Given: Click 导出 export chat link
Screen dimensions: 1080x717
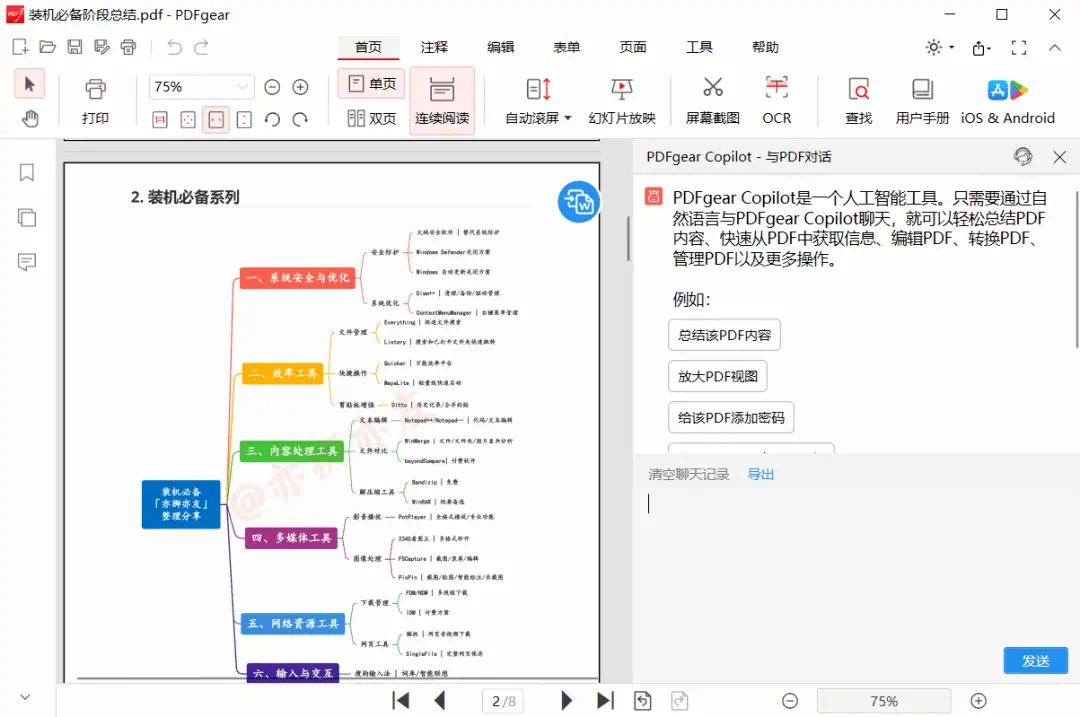Looking at the screenshot, I should point(760,474).
